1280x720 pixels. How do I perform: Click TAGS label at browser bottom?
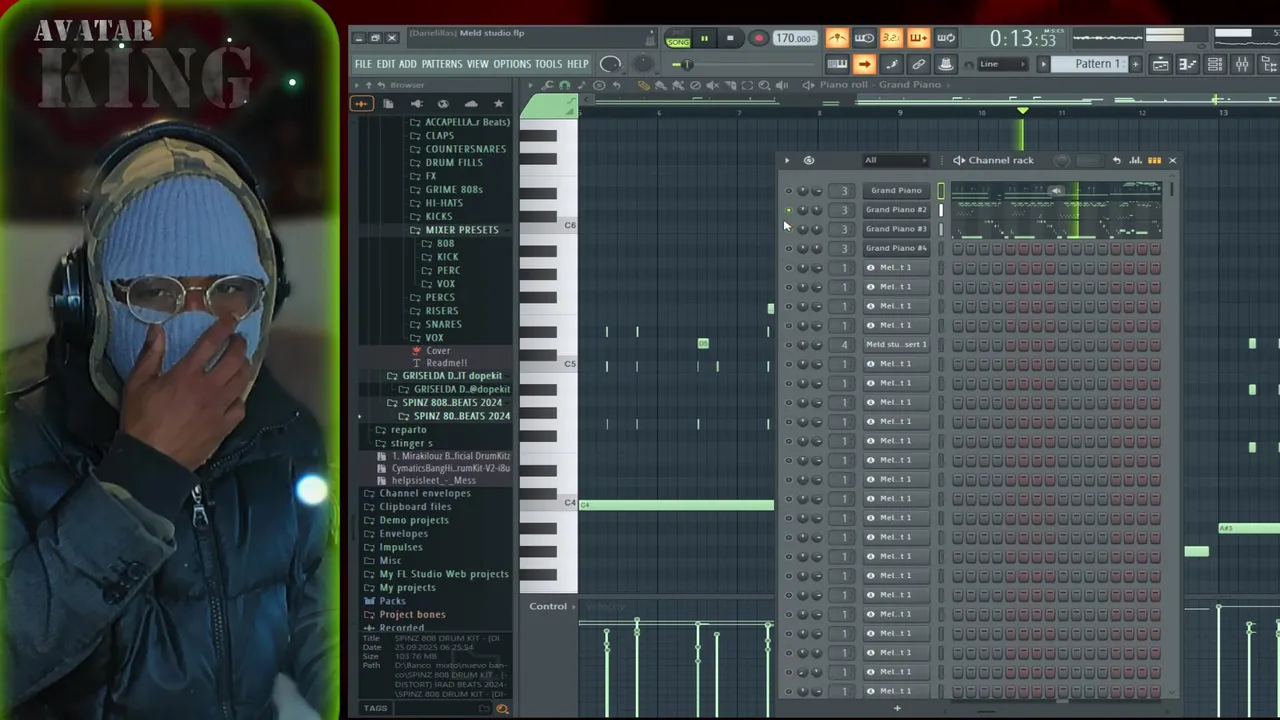coord(375,708)
